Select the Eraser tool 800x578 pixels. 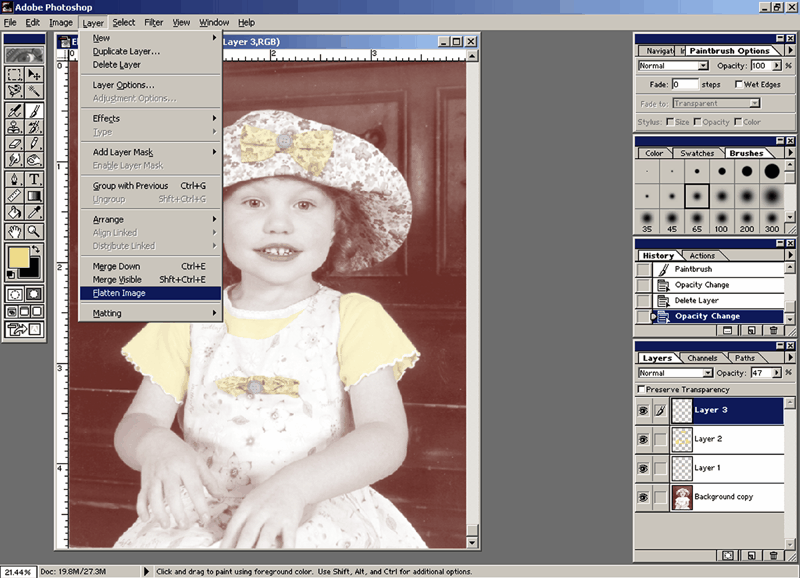pyautogui.click(x=15, y=144)
